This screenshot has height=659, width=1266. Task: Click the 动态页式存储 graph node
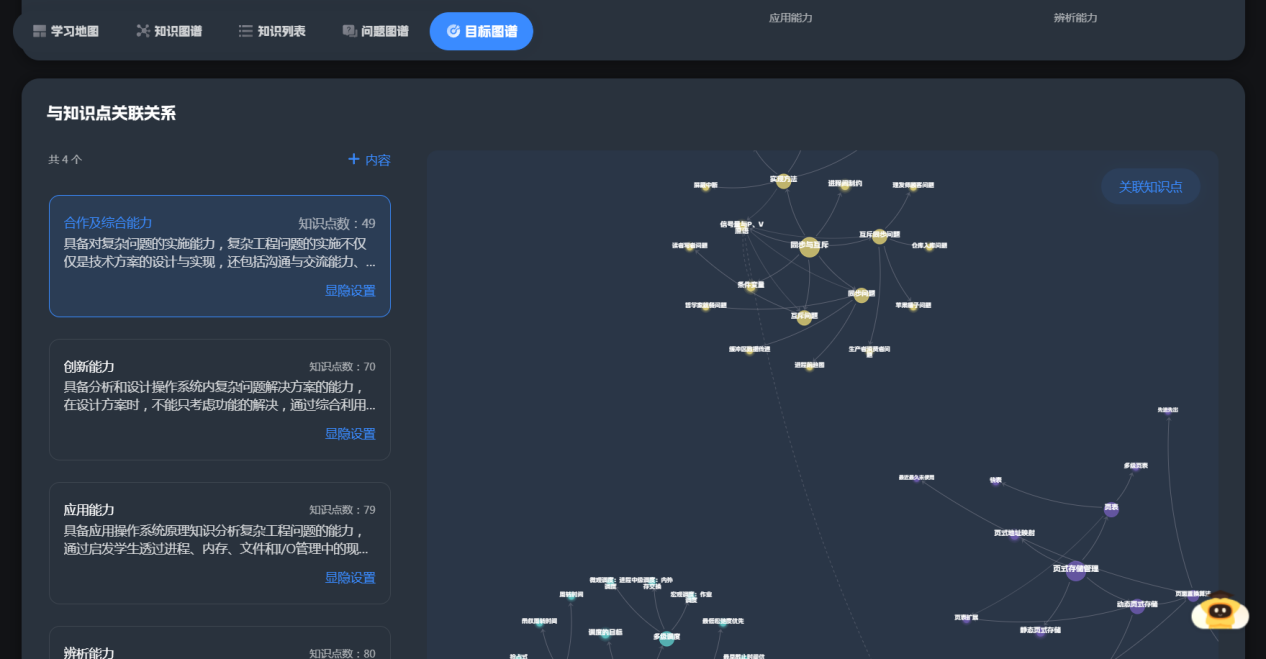pos(1137,607)
